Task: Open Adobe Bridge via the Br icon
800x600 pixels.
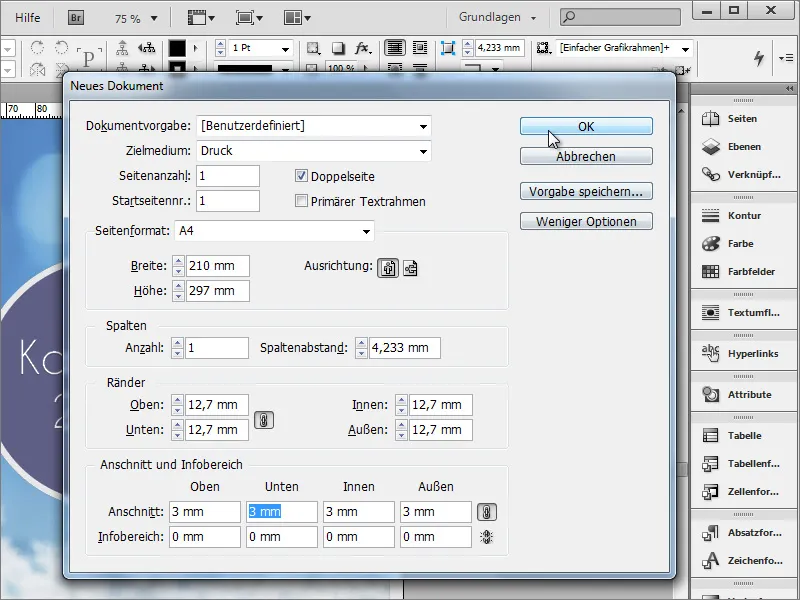Action: [76, 18]
